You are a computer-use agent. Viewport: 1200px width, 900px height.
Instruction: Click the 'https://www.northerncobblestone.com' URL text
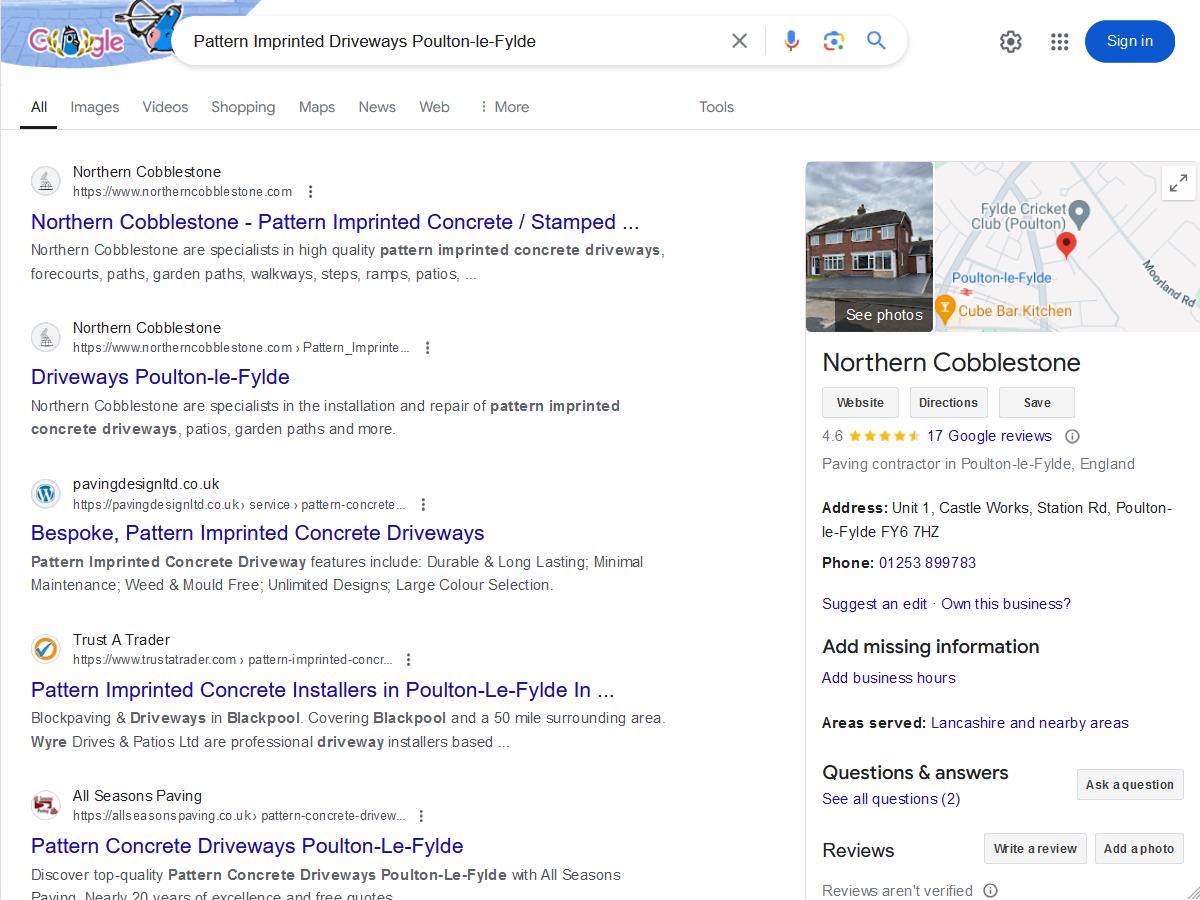tap(183, 192)
